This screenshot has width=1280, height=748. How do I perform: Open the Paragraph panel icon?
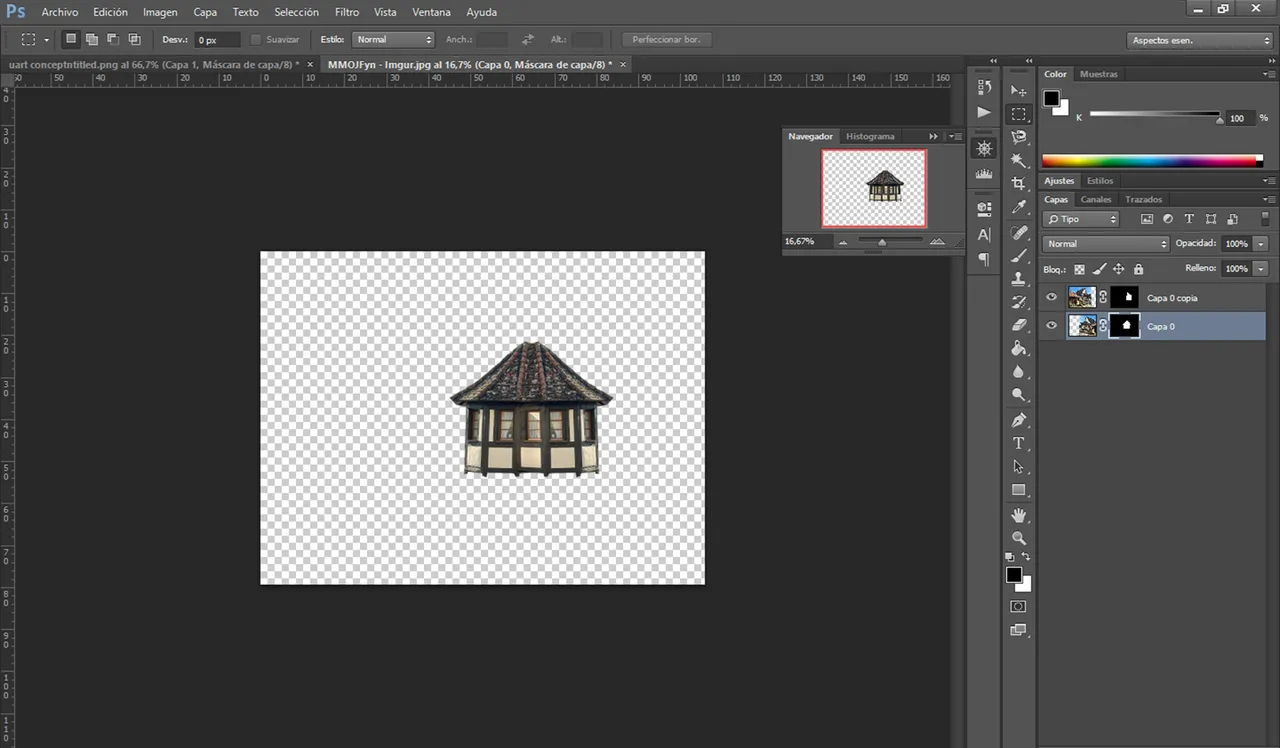coord(984,259)
